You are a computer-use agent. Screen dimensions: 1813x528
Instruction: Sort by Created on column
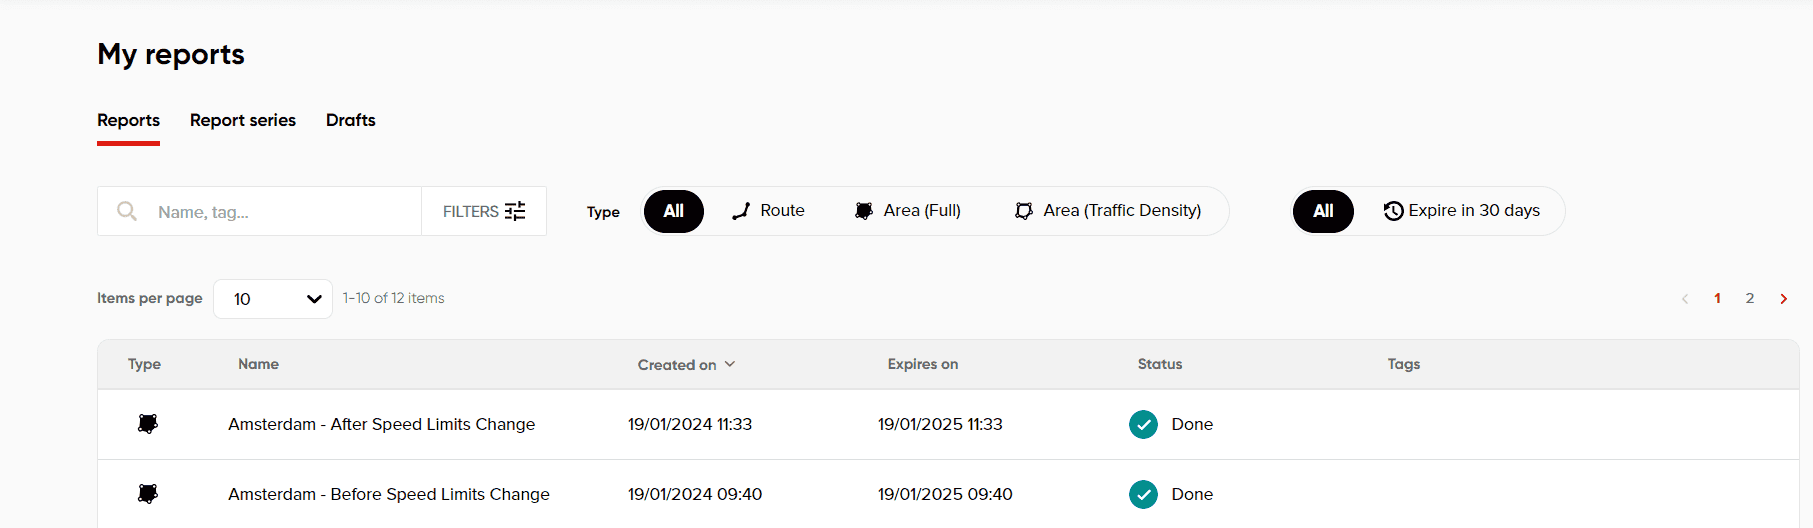pos(686,365)
